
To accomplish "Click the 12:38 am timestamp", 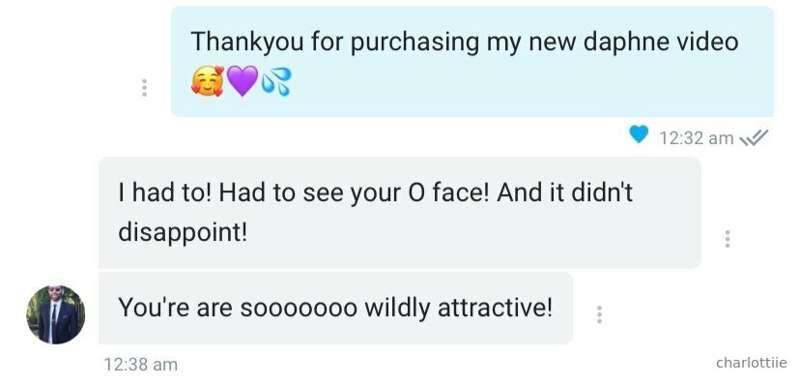I will point(140,365).
